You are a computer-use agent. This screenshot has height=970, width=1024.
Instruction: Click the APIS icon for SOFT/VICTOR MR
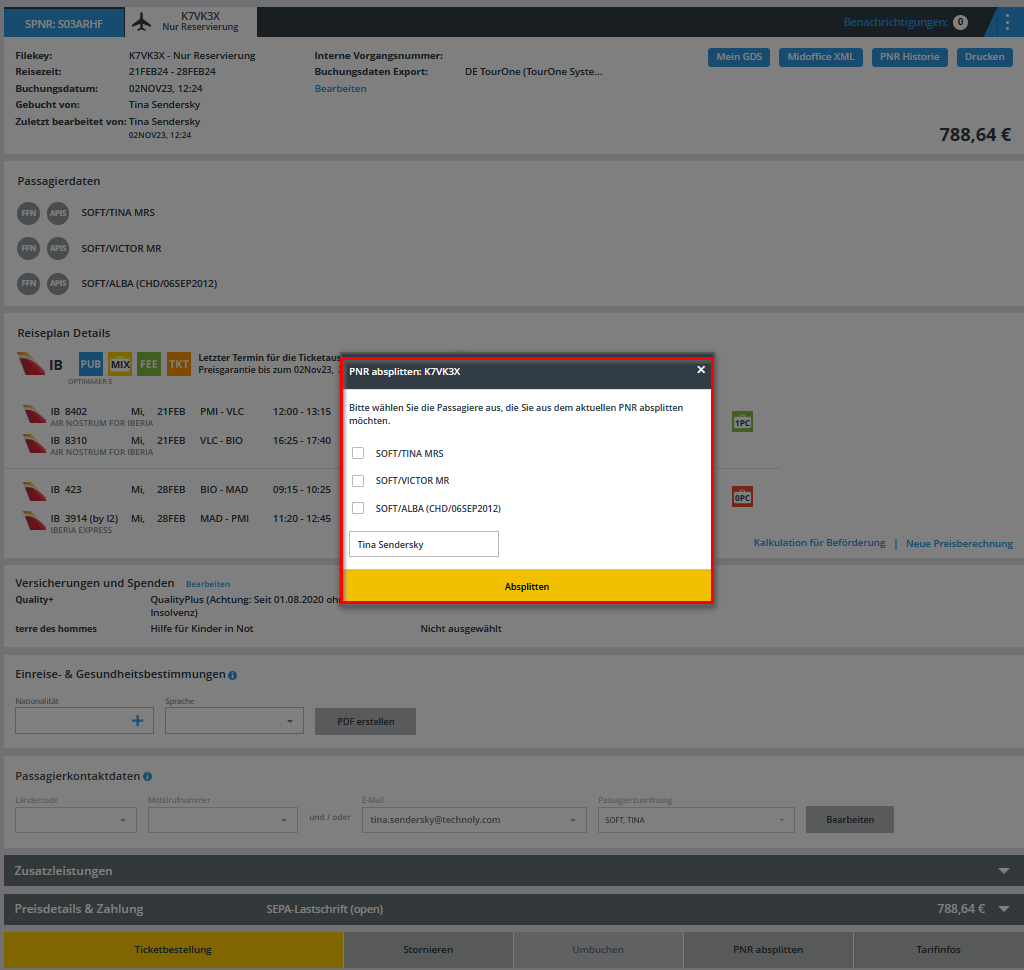coord(58,248)
